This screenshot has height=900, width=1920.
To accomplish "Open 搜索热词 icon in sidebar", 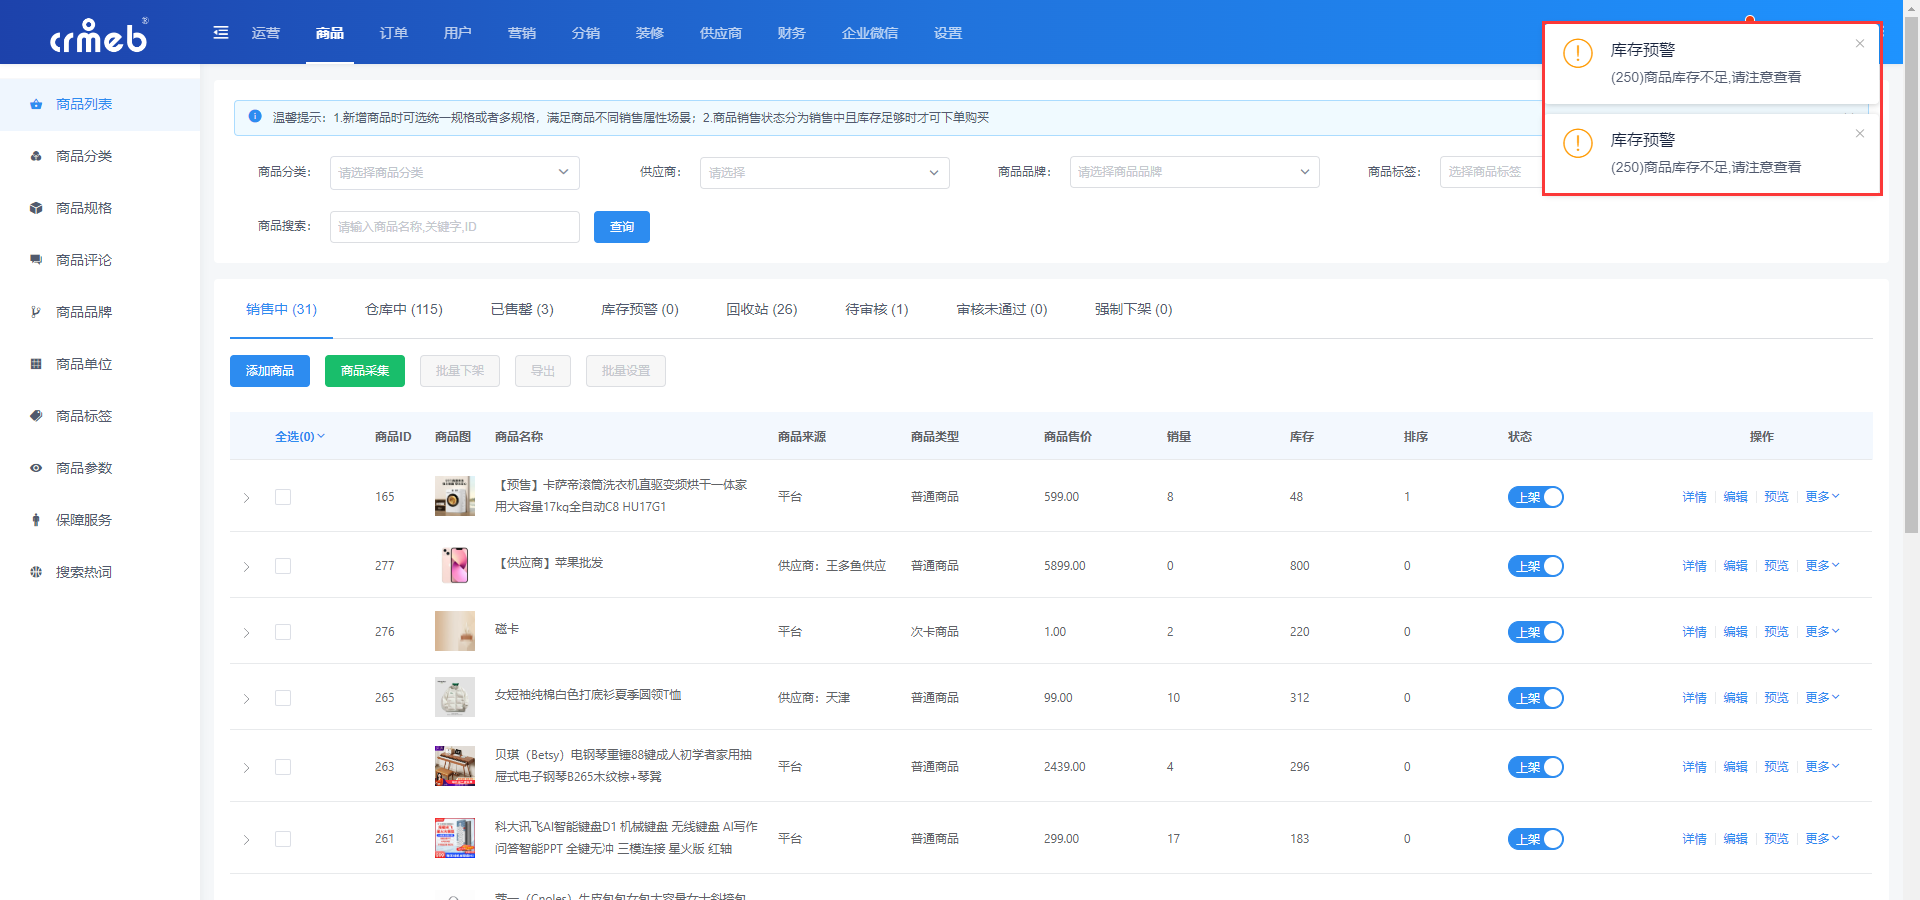I will click(36, 572).
